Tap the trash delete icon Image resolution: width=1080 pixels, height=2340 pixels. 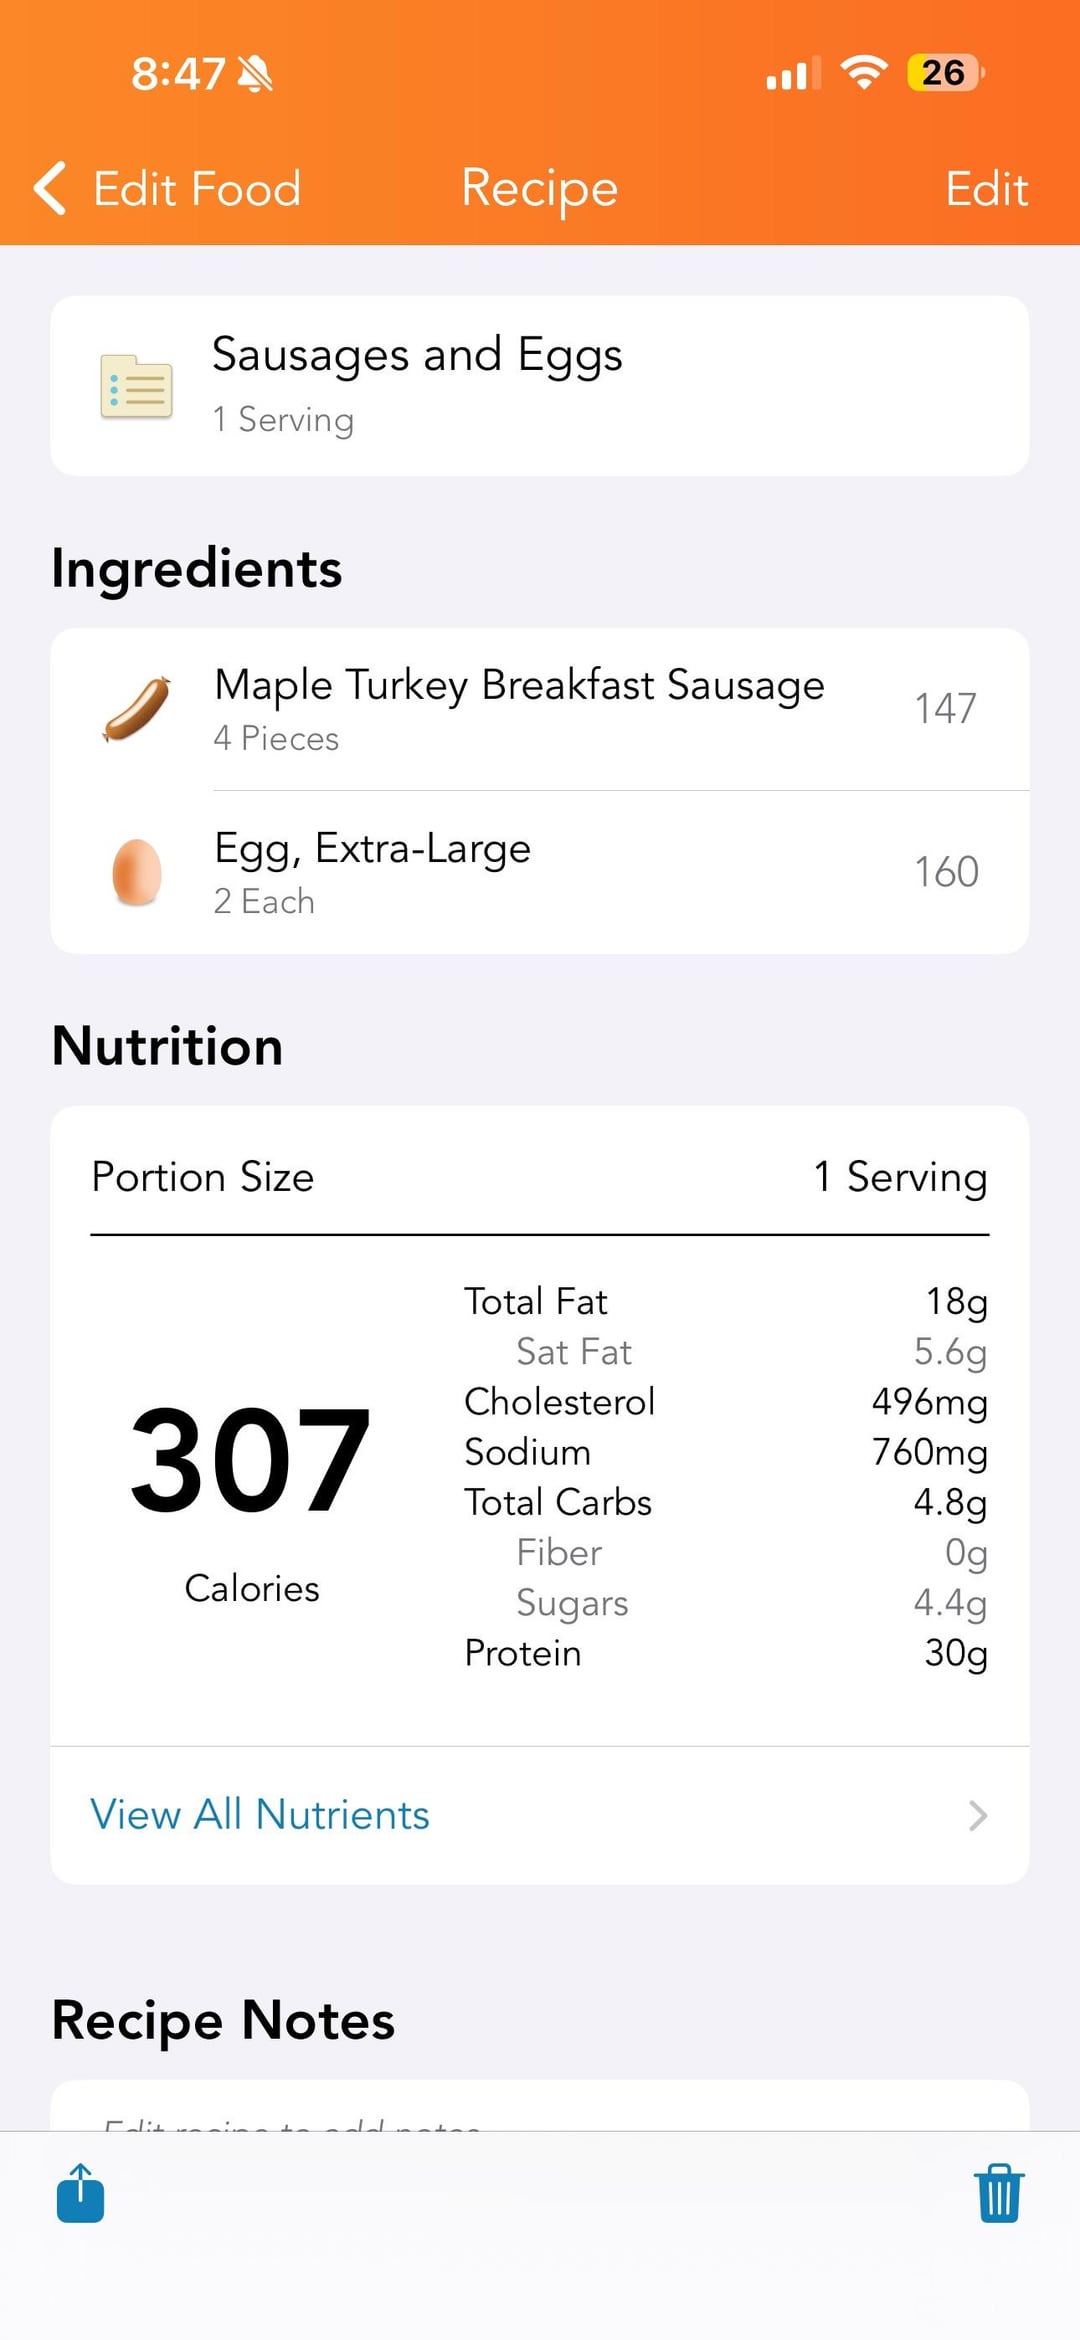[x=999, y=2194]
